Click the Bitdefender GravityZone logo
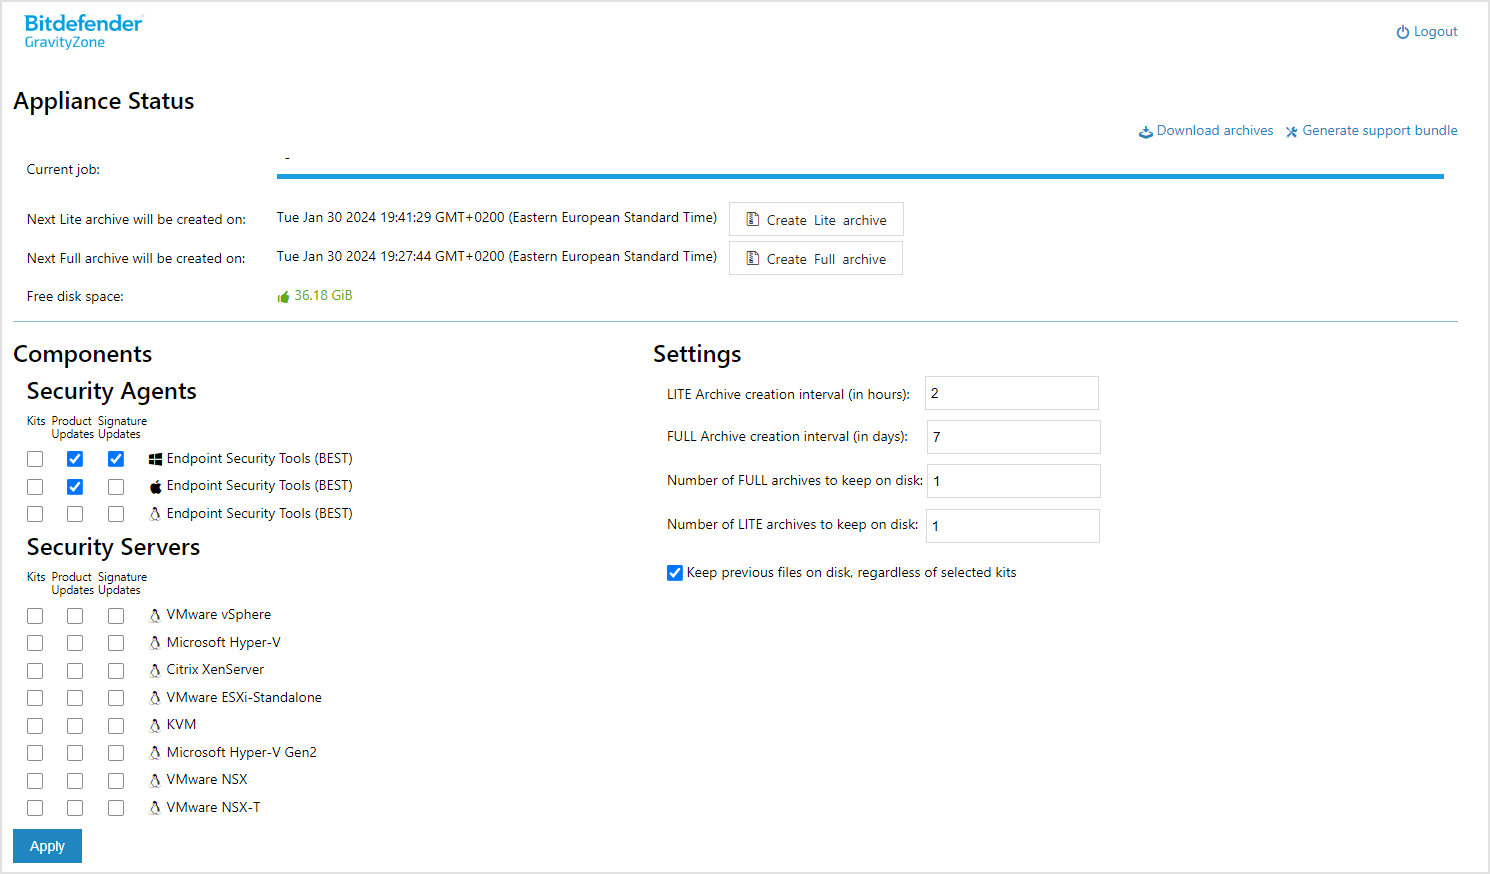The width and height of the screenshot is (1490, 874). (82, 30)
